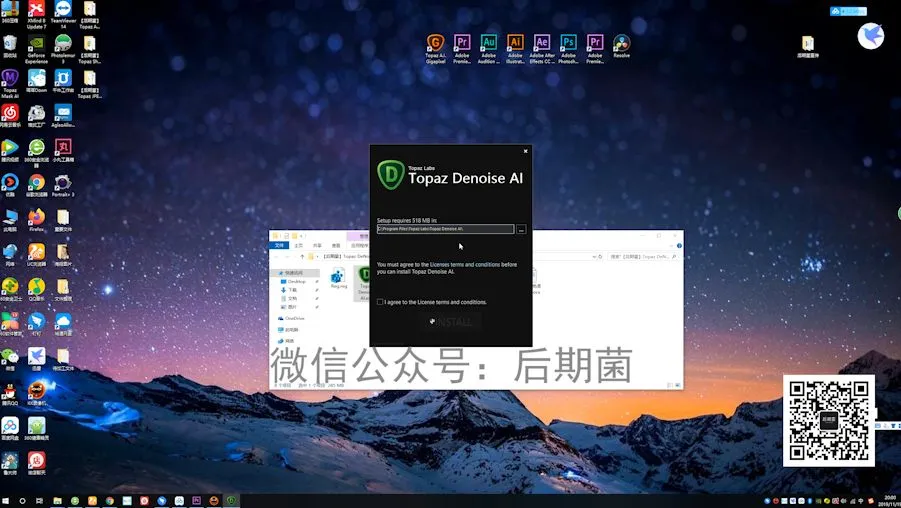Check the license agreement checkbox
This screenshot has width=901, height=508.
click(x=380, y=302)
